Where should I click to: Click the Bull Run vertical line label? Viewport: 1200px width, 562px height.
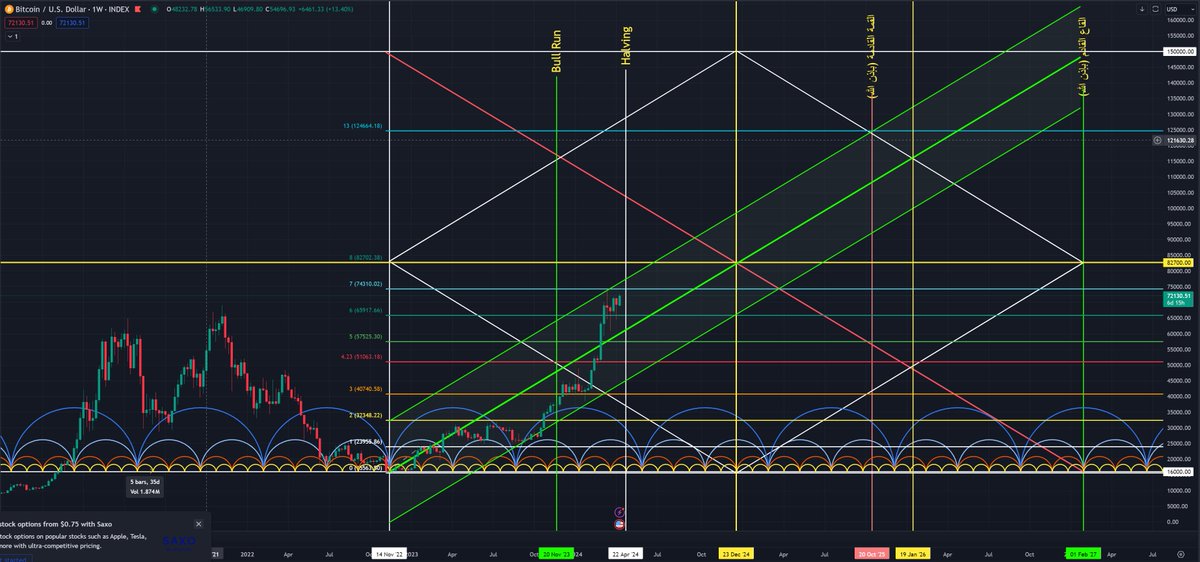click(556, 49)
